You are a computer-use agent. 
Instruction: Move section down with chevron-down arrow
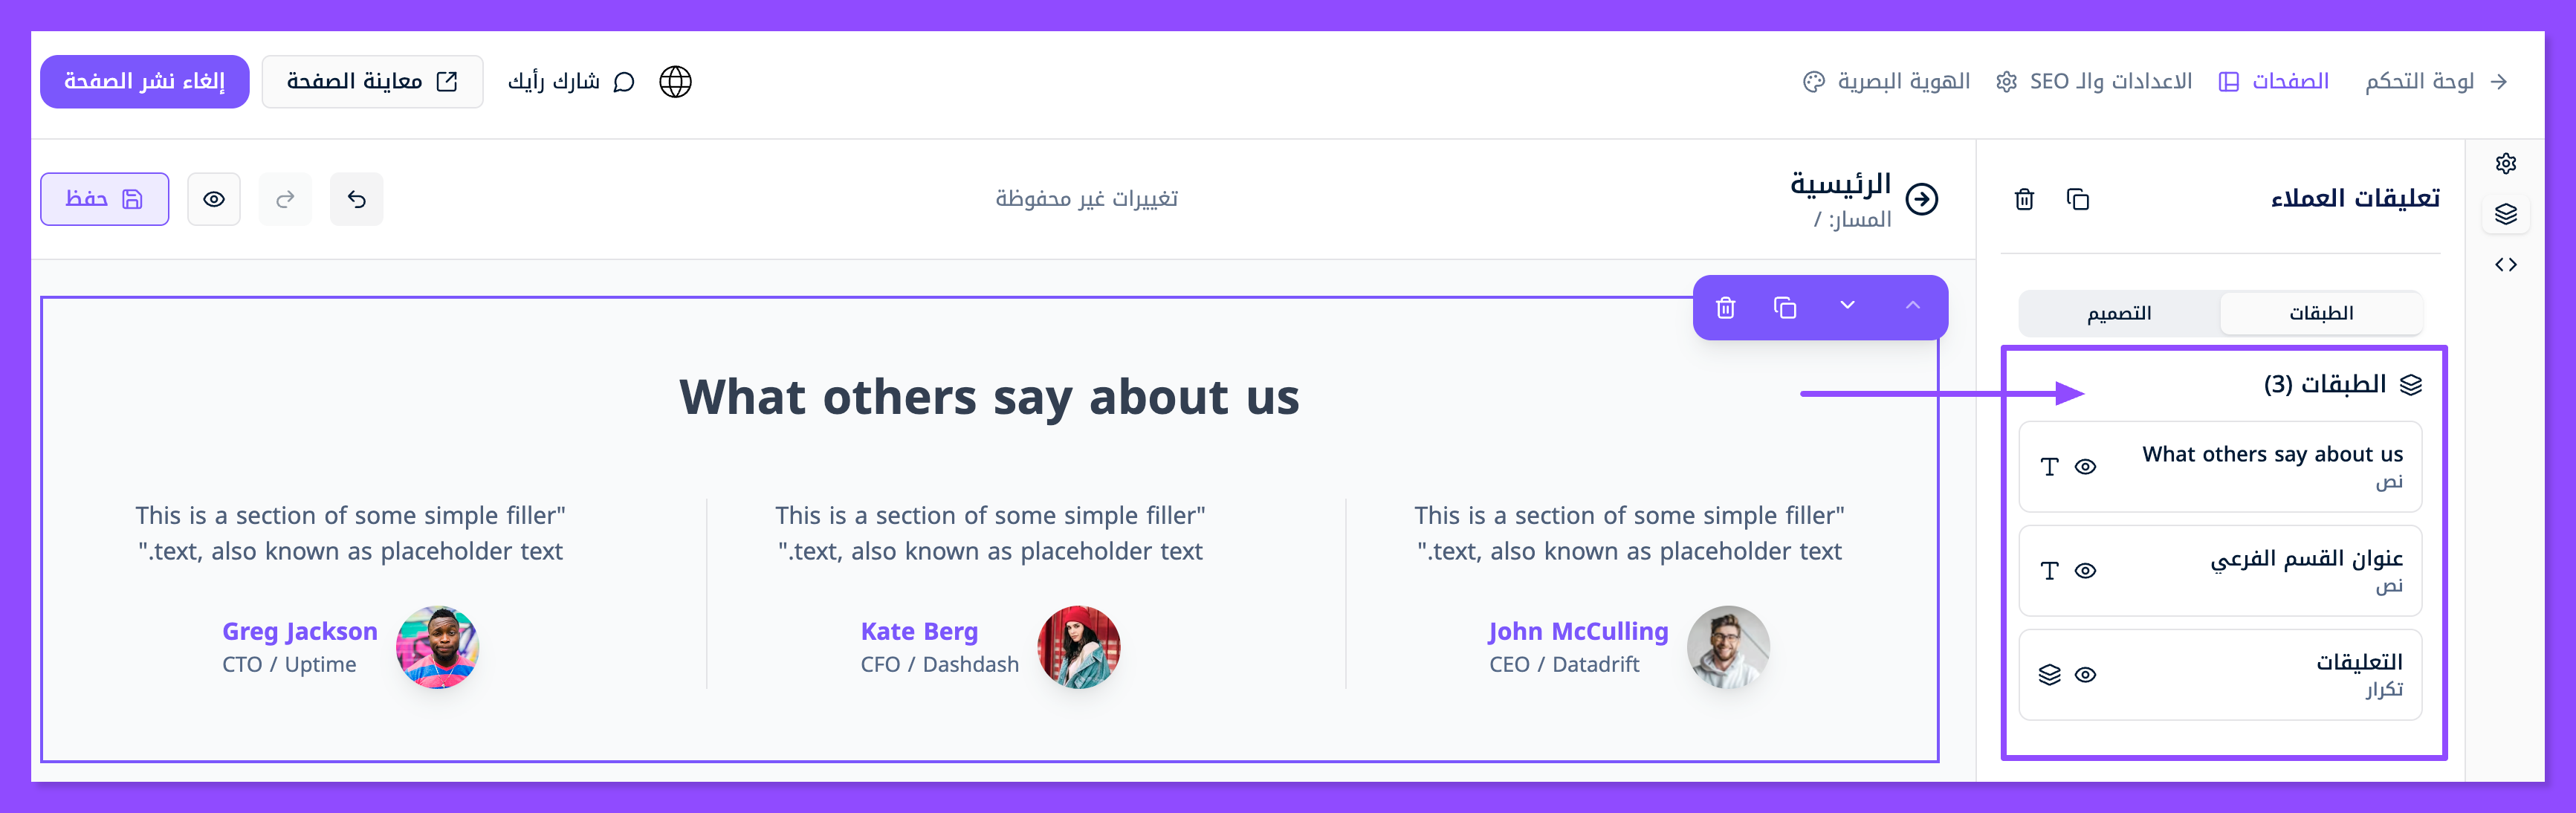(x=1847, y=306)
